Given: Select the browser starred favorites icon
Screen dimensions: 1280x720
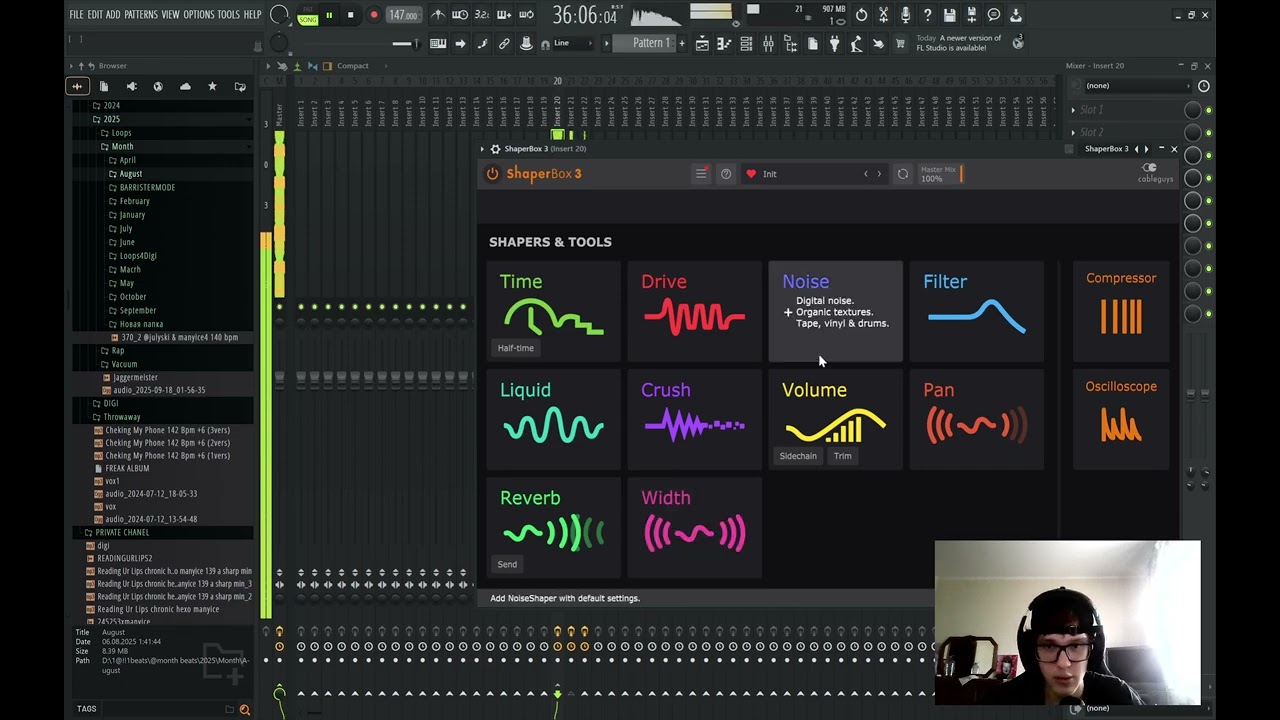Looking at the screenshot, I should (x=212, y=87).
